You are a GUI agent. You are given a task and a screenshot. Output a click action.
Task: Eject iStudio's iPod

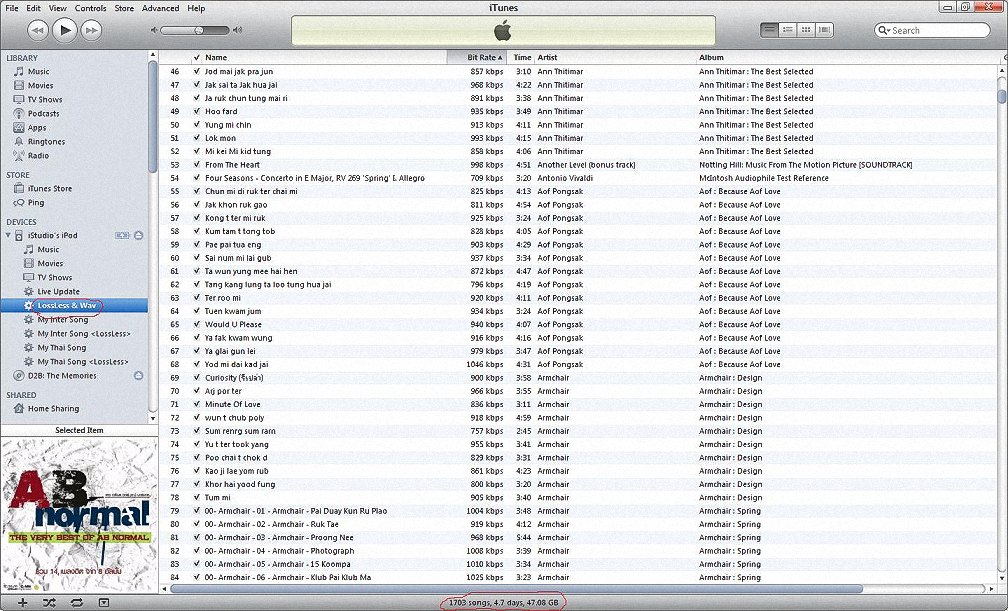(x=139, y=235)
